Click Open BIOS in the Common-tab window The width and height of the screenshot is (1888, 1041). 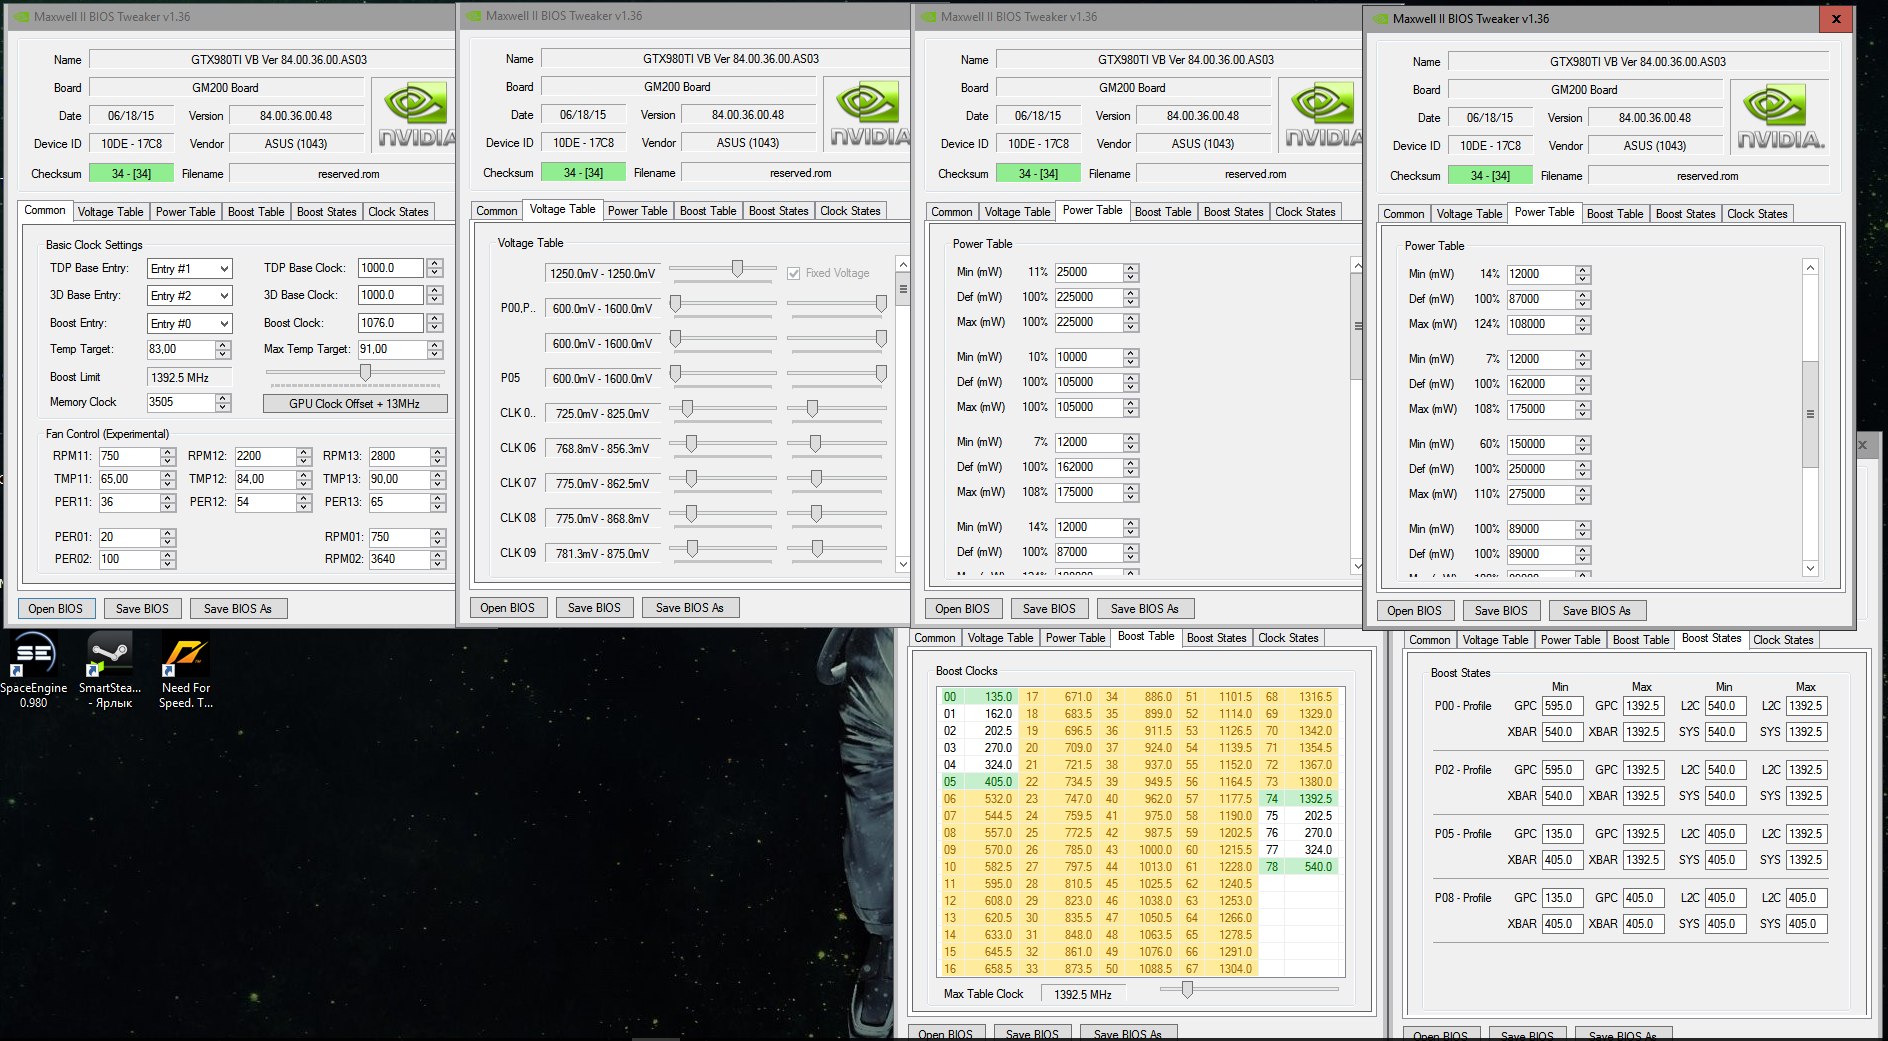pos(56,609)
